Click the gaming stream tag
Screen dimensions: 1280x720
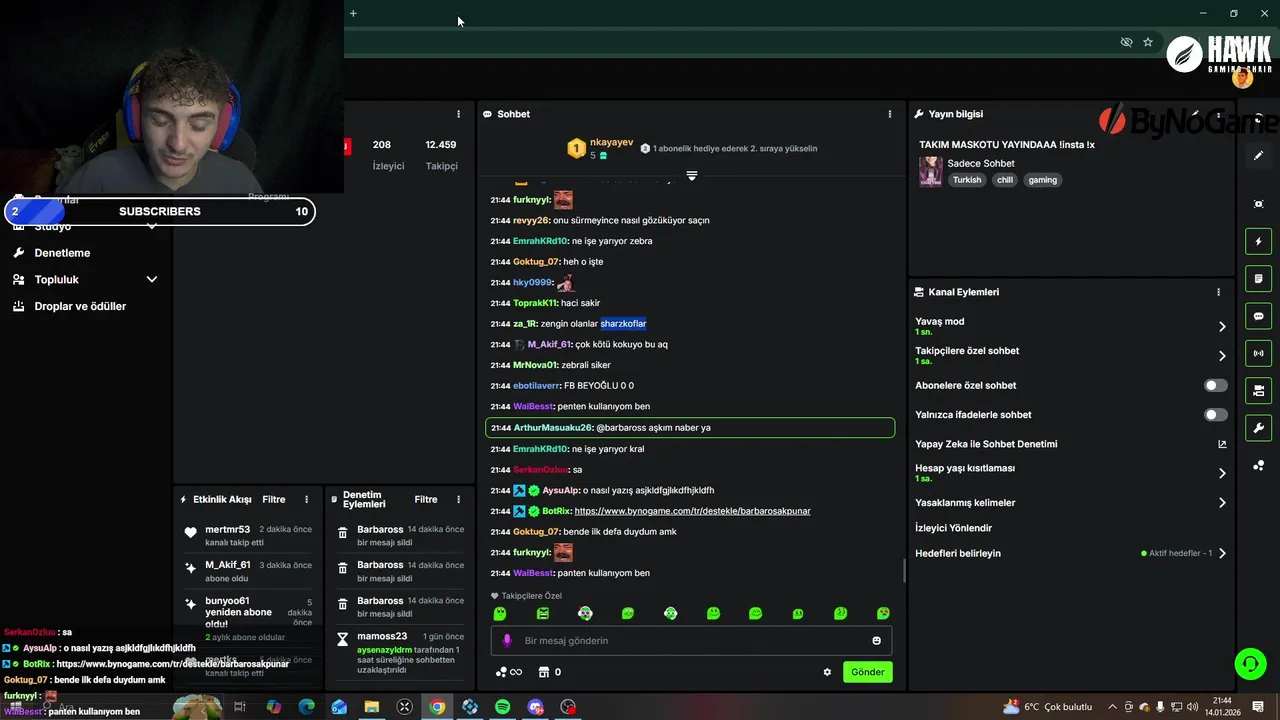pos(1042,180)
